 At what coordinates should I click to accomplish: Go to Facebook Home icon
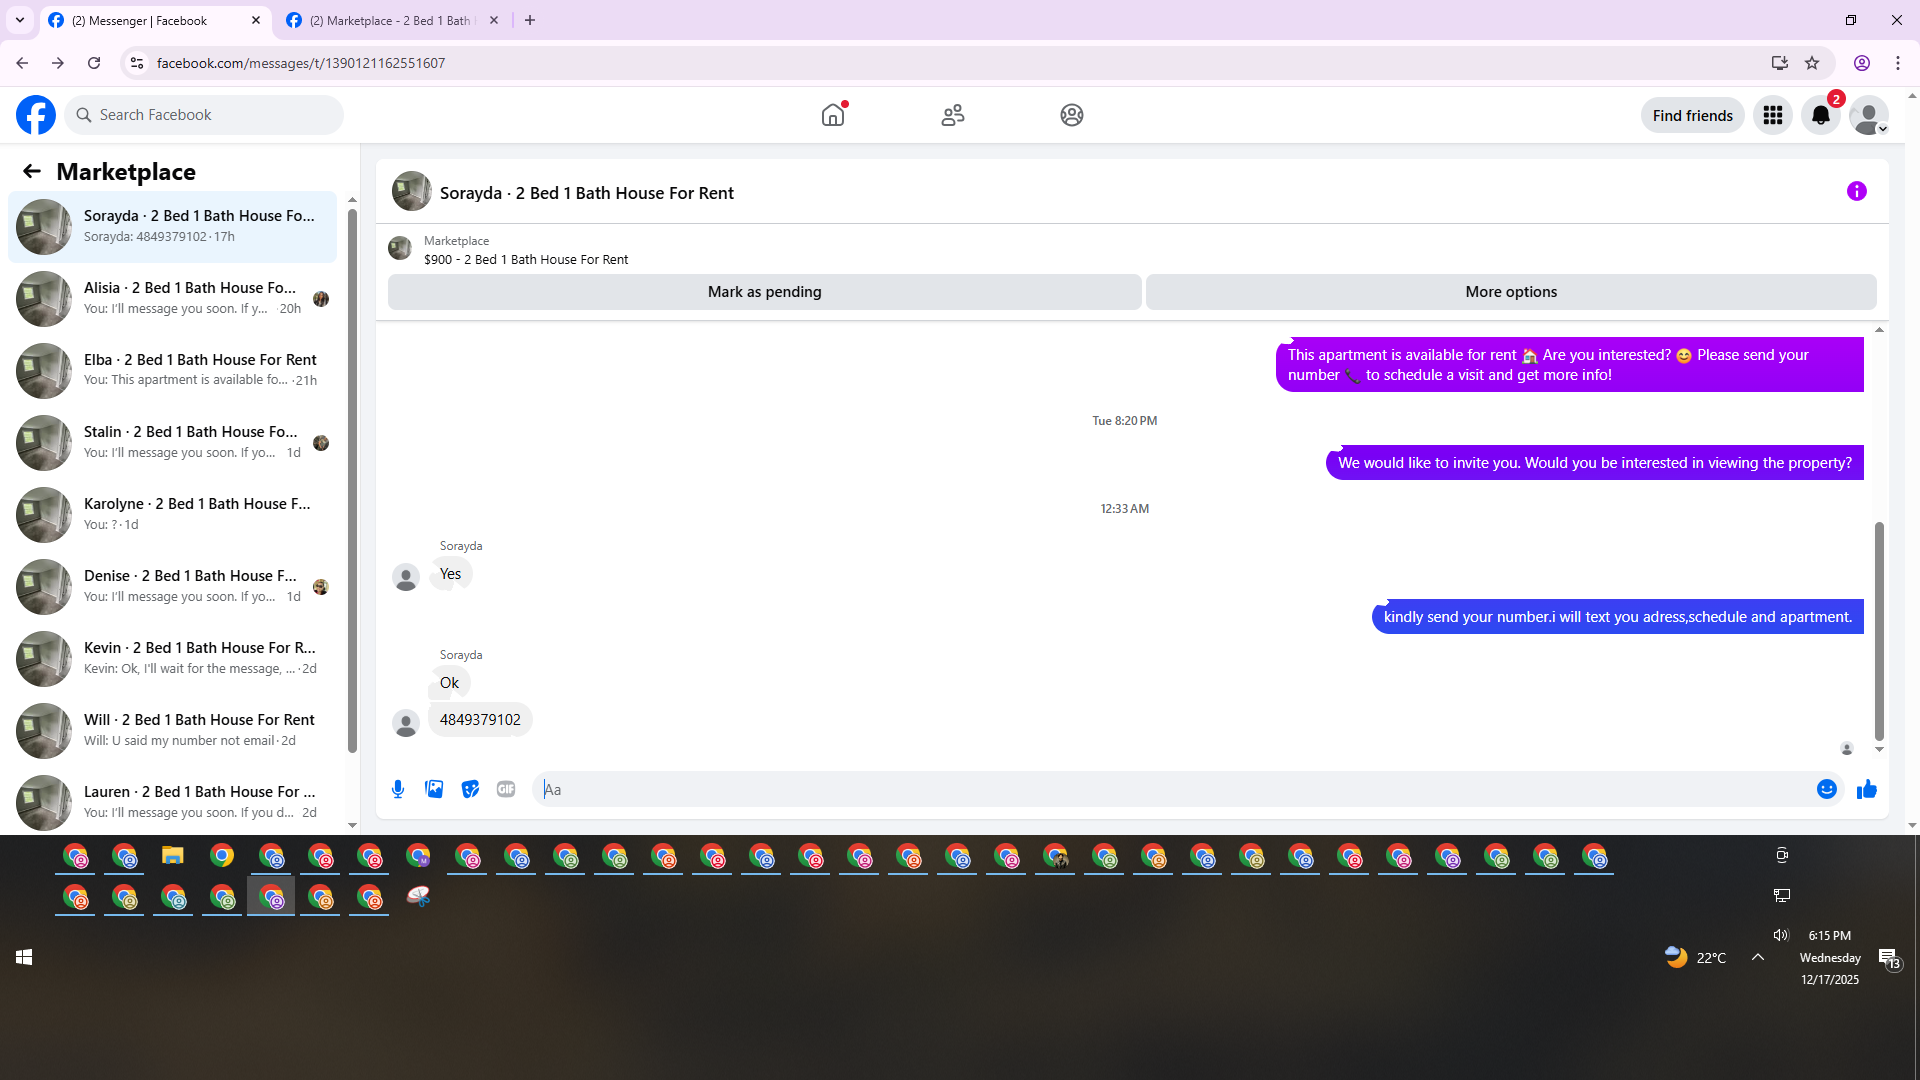(x=832, y=115)
